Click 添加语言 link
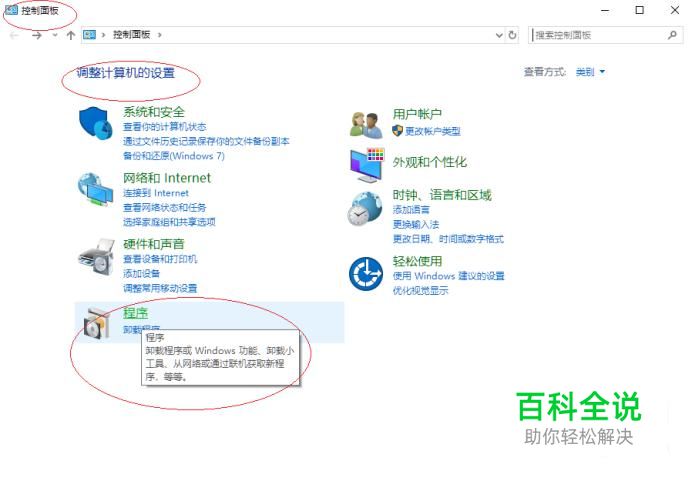Image resolution: width=692 pixels, height=481 pixels. click(x=411, y=210)
